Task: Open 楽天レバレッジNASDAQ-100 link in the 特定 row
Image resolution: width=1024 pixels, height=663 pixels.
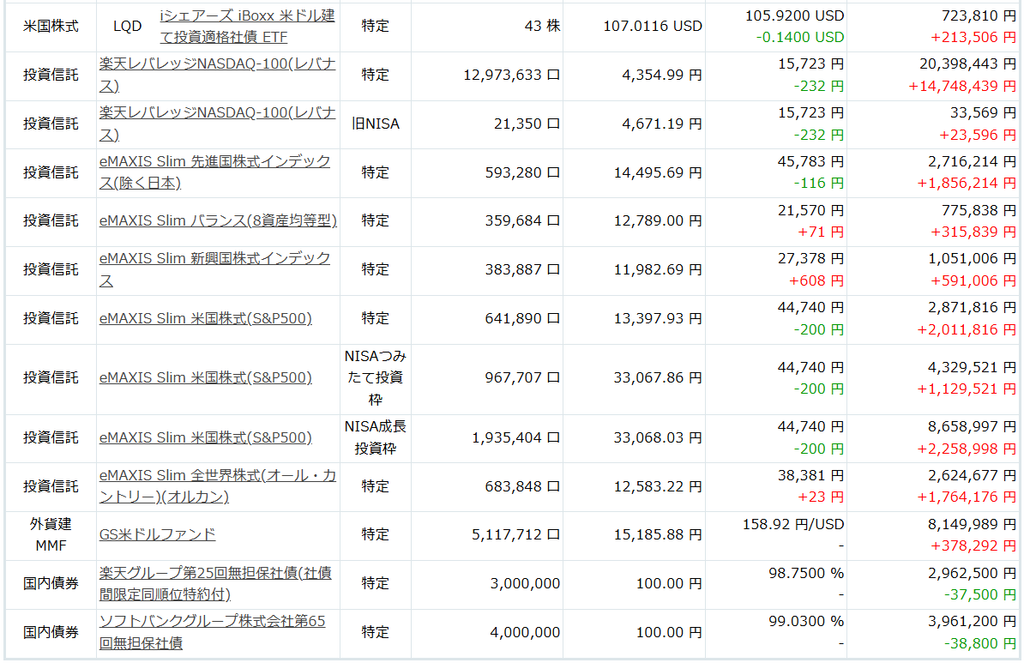Action: (217, 75)
